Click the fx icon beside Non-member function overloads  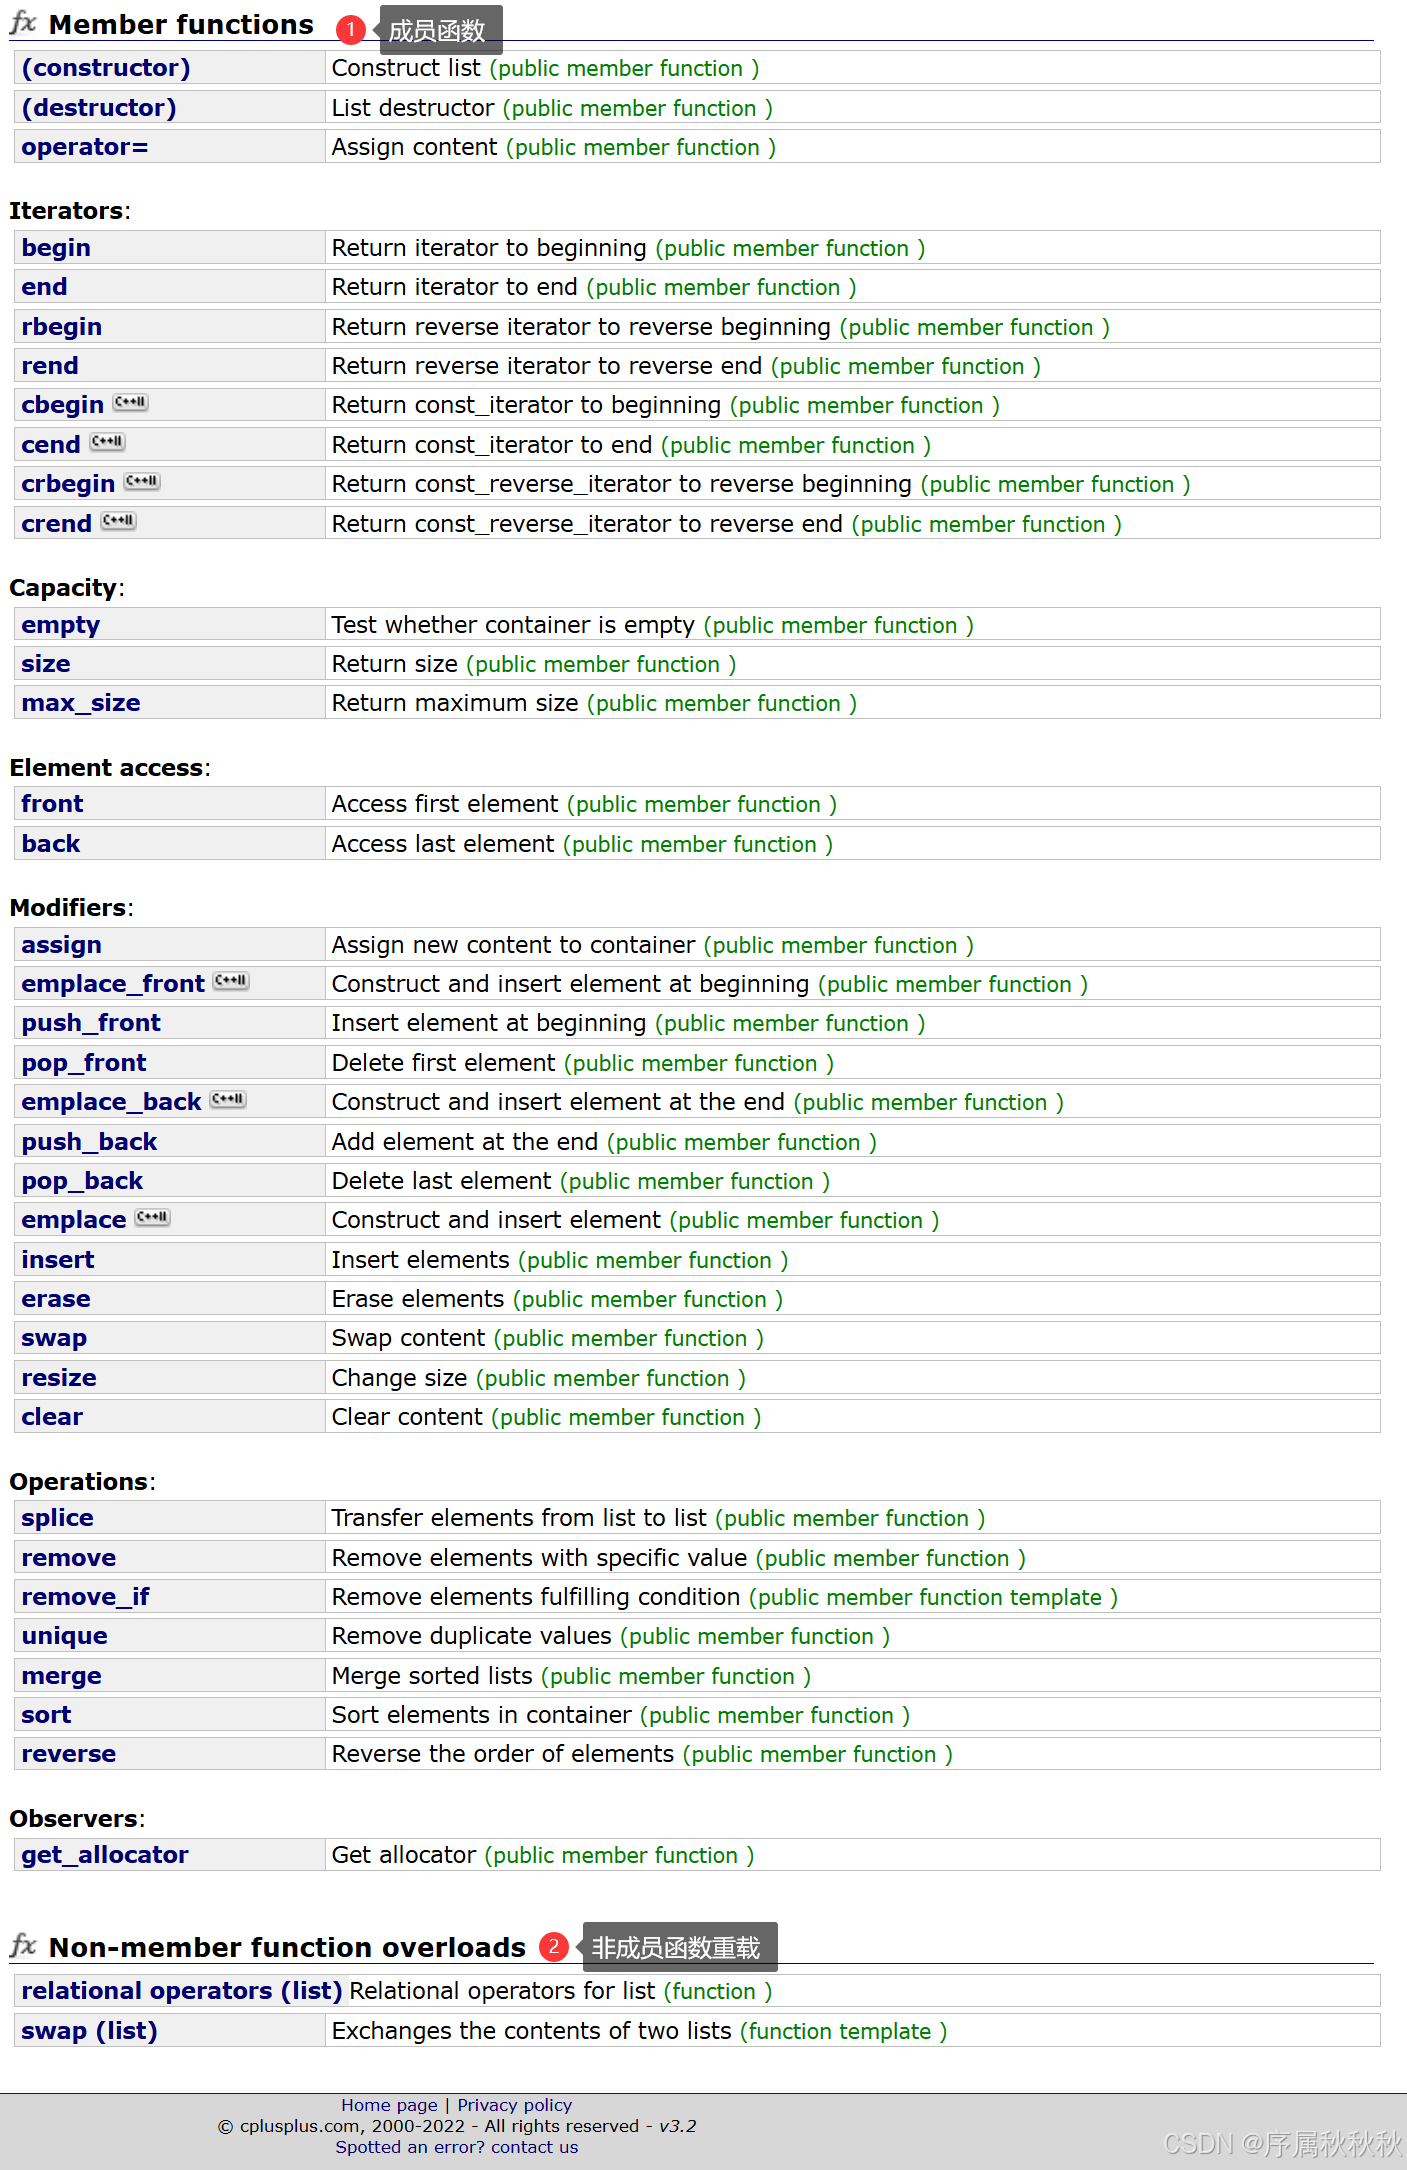pos(23,1946)
